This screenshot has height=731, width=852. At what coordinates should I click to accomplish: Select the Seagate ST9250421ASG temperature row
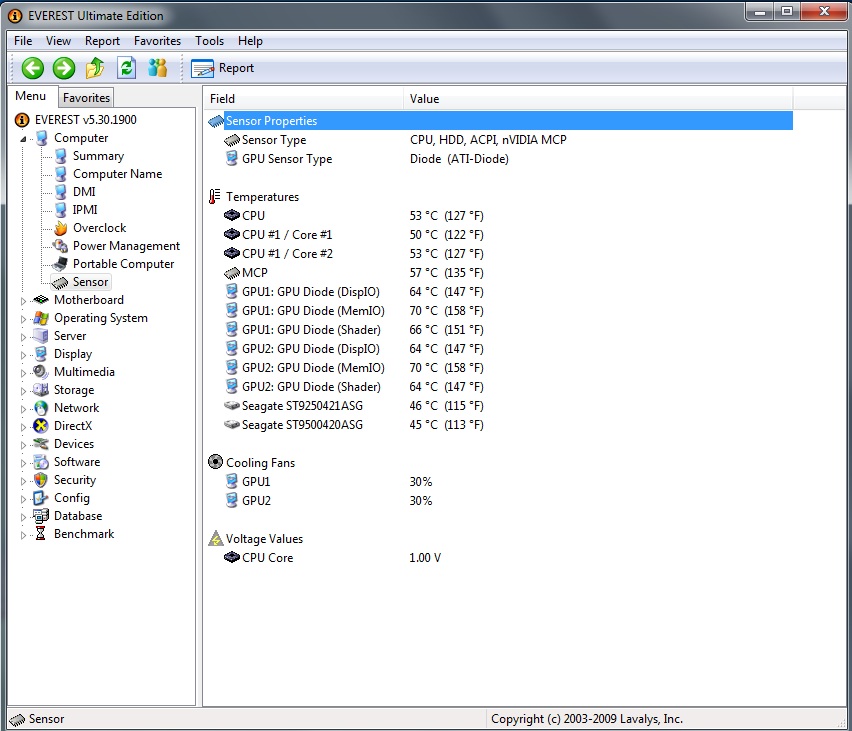(x=500, y=406)
